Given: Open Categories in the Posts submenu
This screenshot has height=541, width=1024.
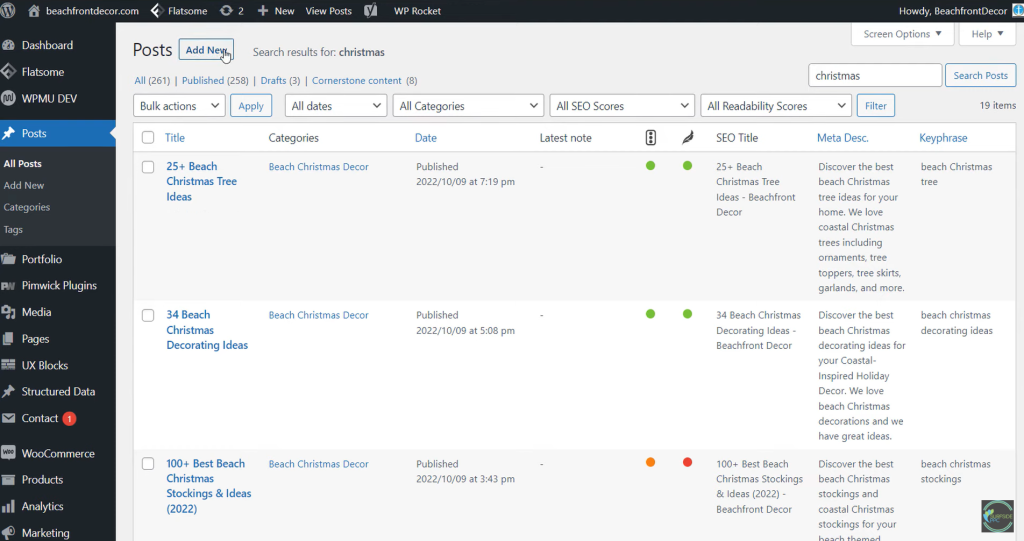Looking at the screenshot, I should click(27, 207).
